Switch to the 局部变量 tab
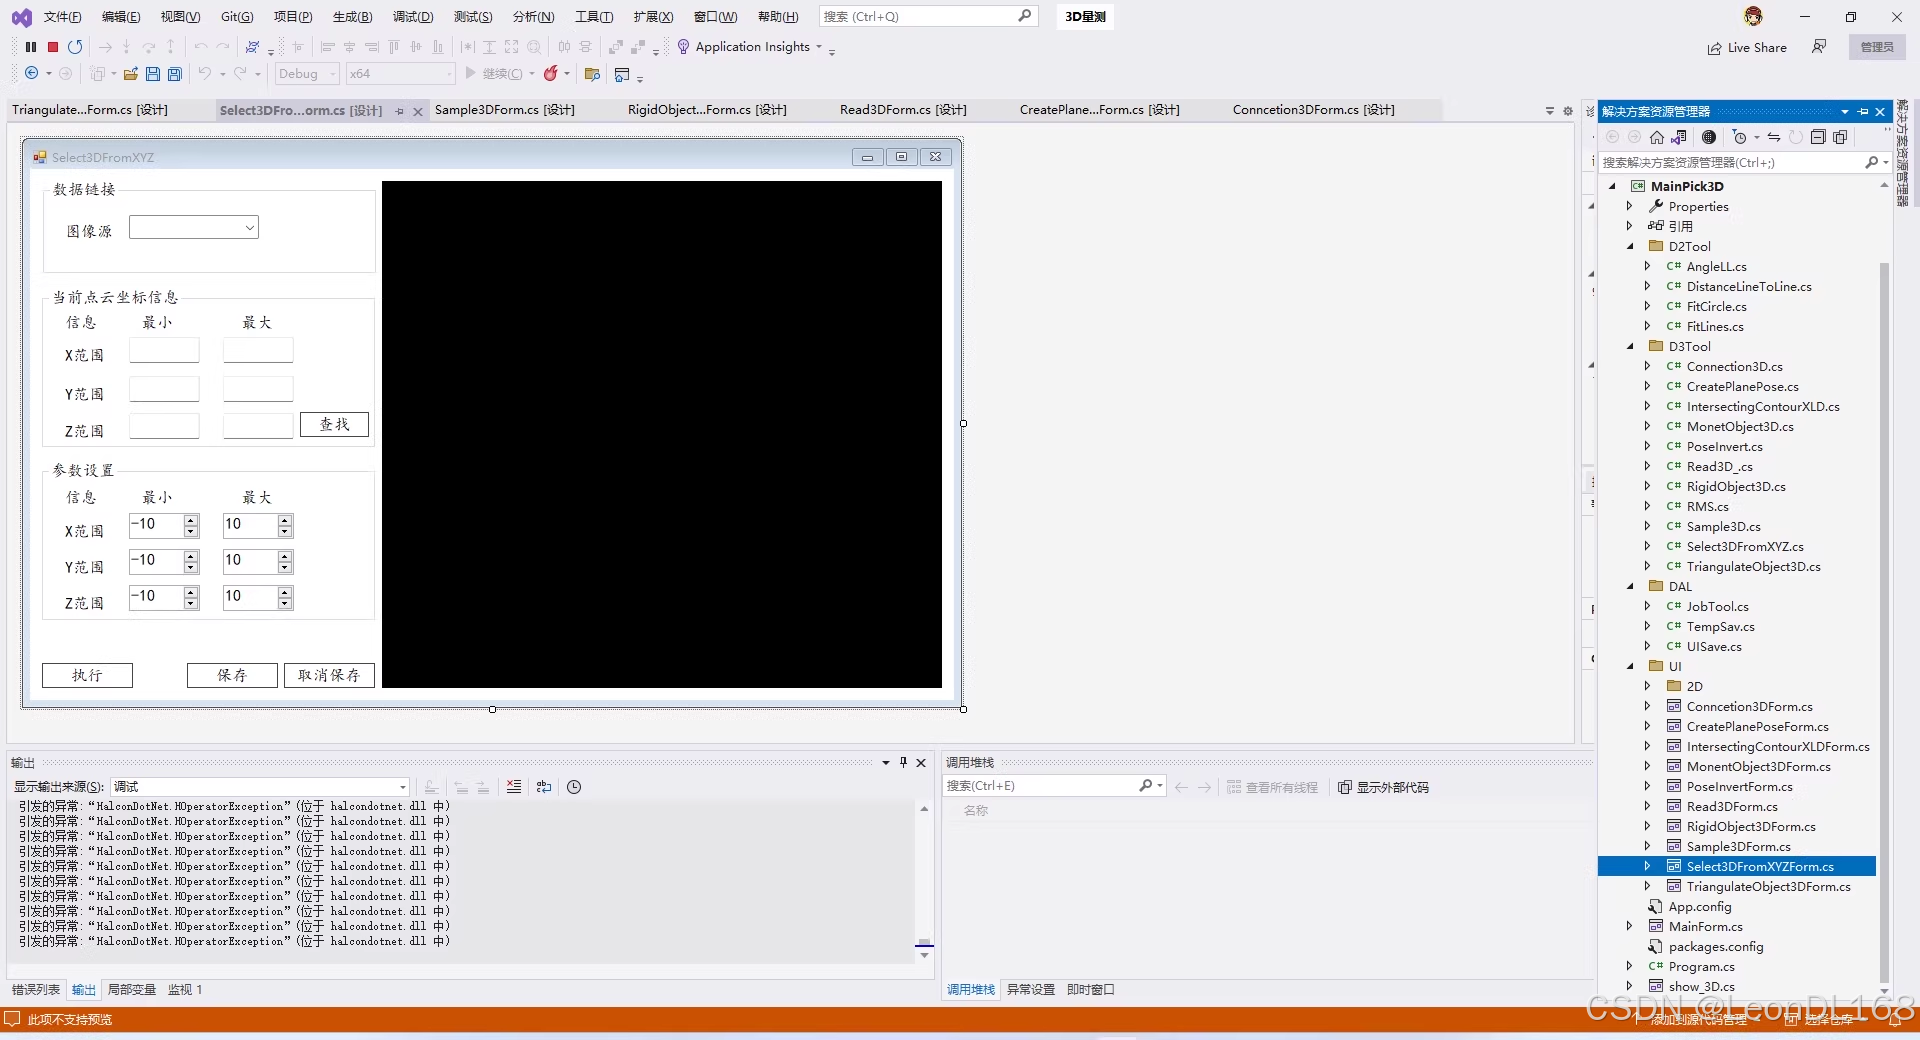The width and height of the screenshot is (1920, 1040). (x=132, y=990)
